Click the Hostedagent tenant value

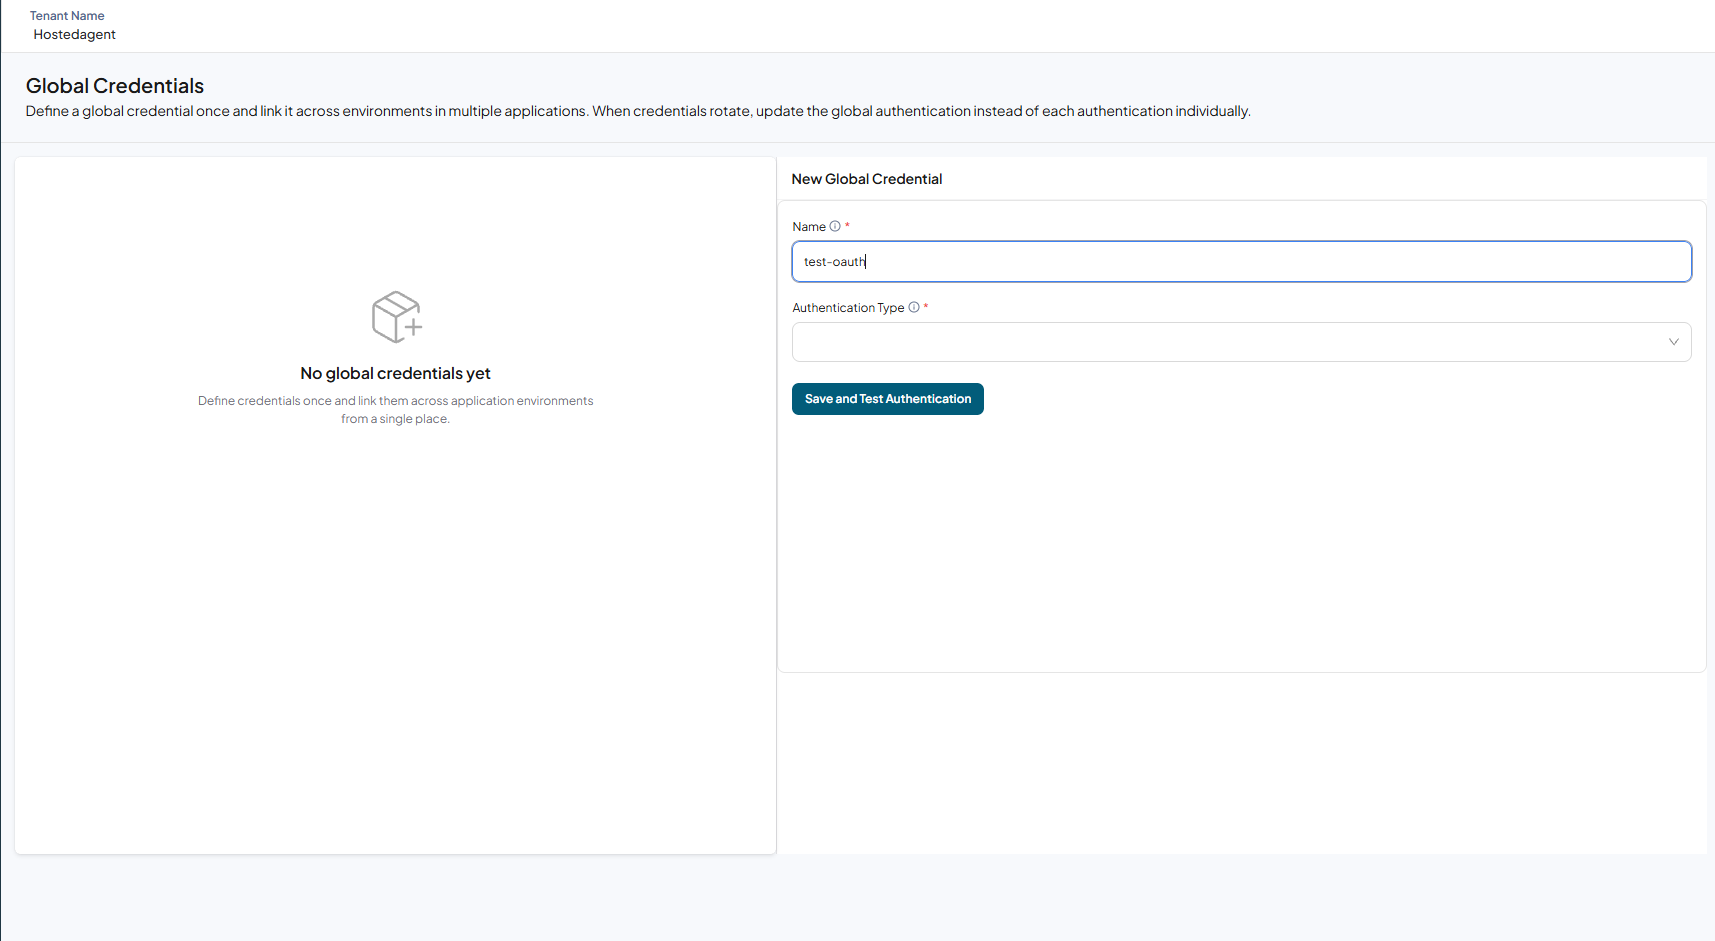(75, 34)
